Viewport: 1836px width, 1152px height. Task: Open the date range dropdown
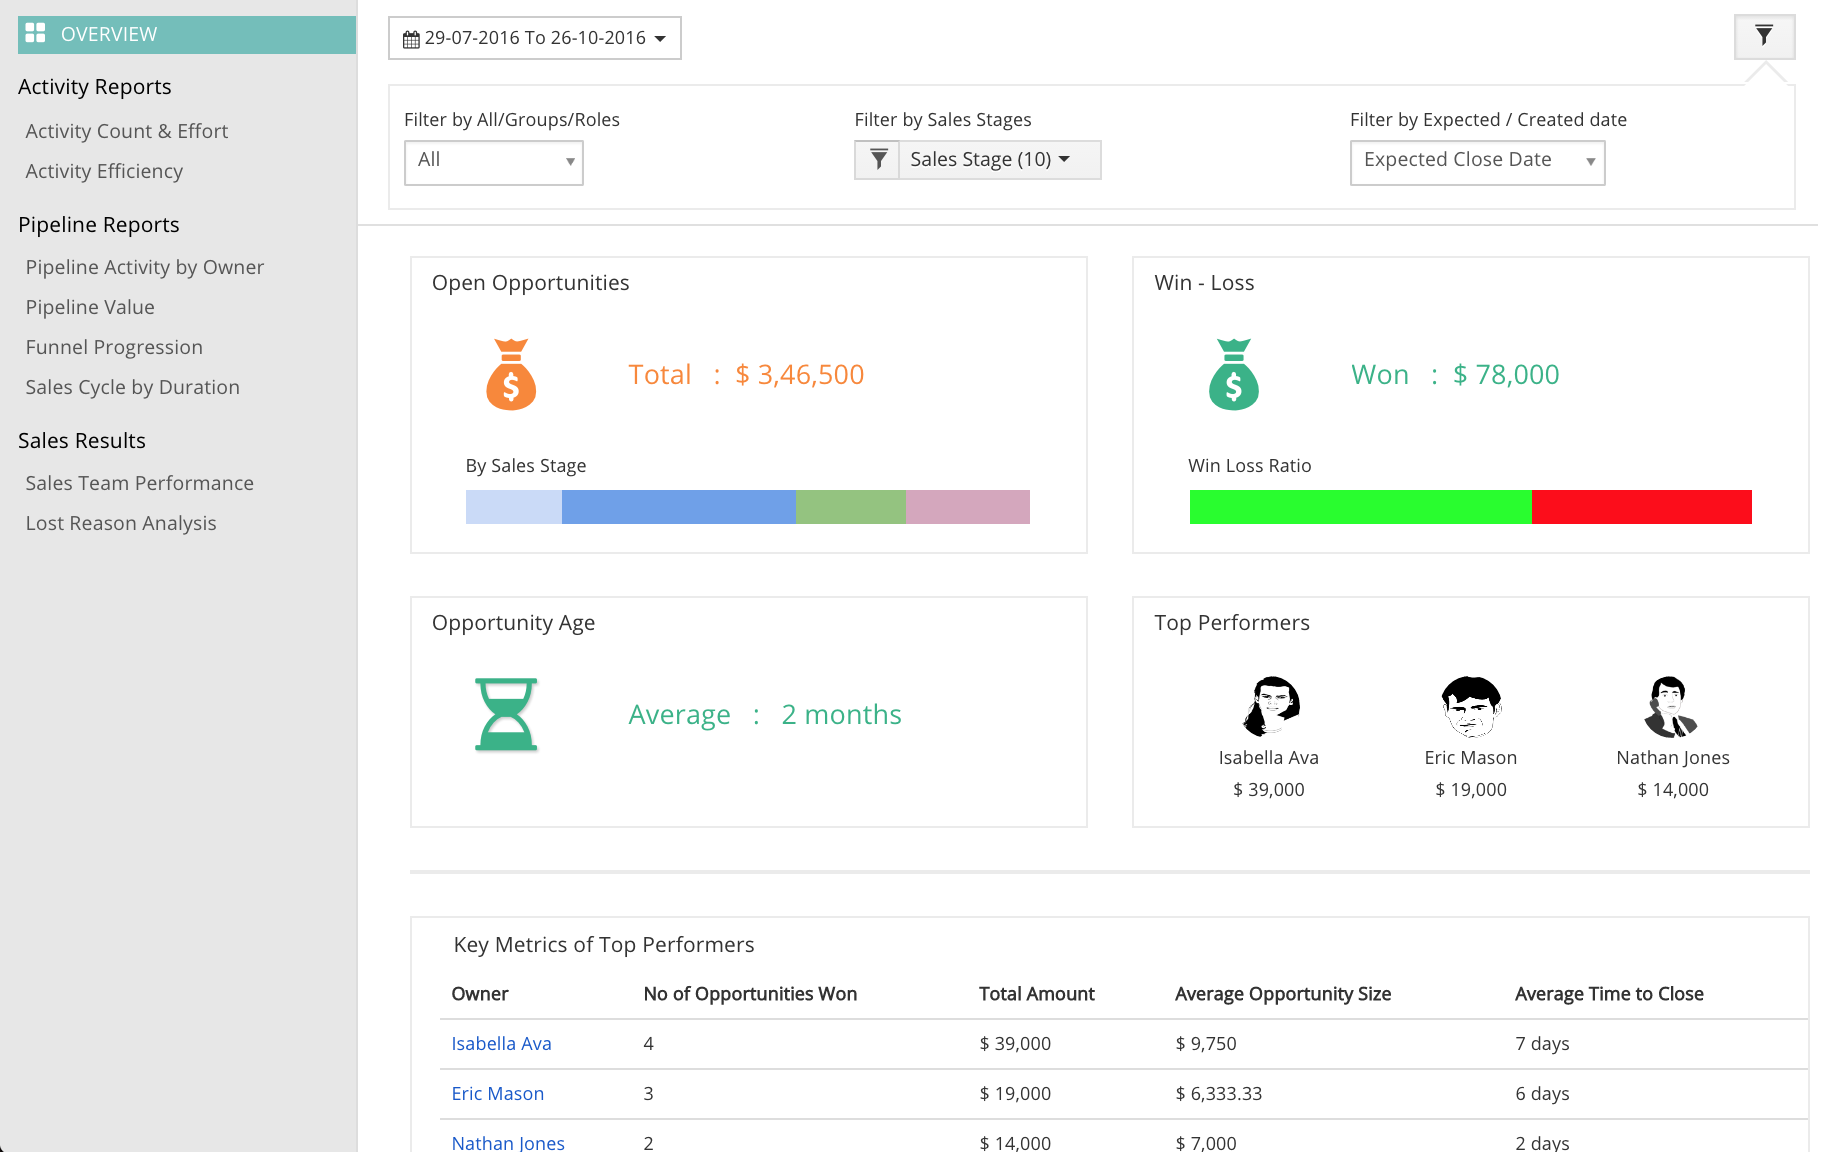pyautogui.click(x=535, y=38)
